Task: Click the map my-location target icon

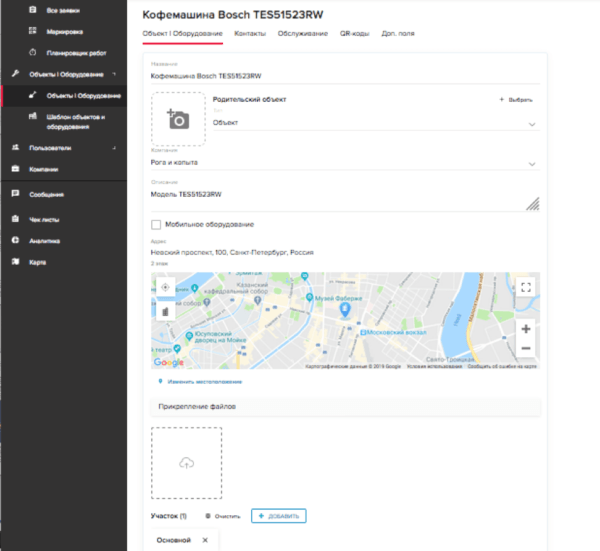Action: point(165,287)
